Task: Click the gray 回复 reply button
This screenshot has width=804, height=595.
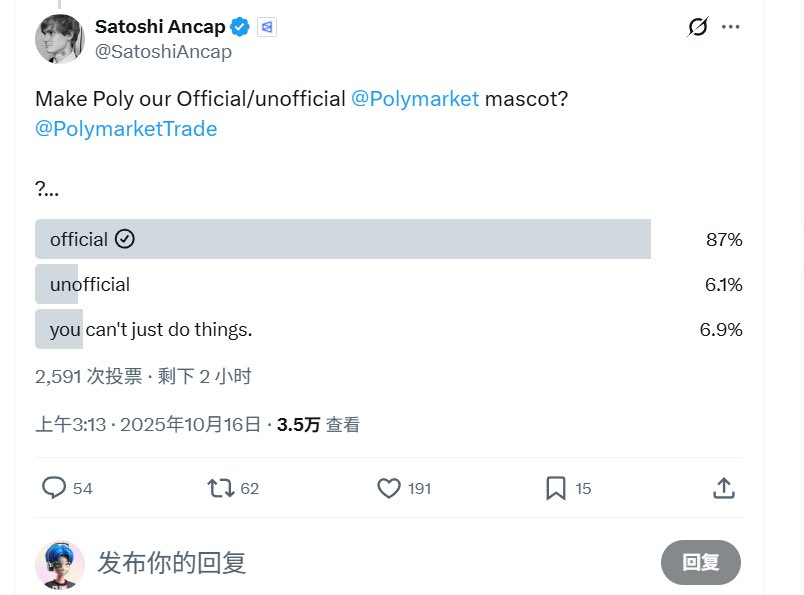Action: [x=700, y=562]
